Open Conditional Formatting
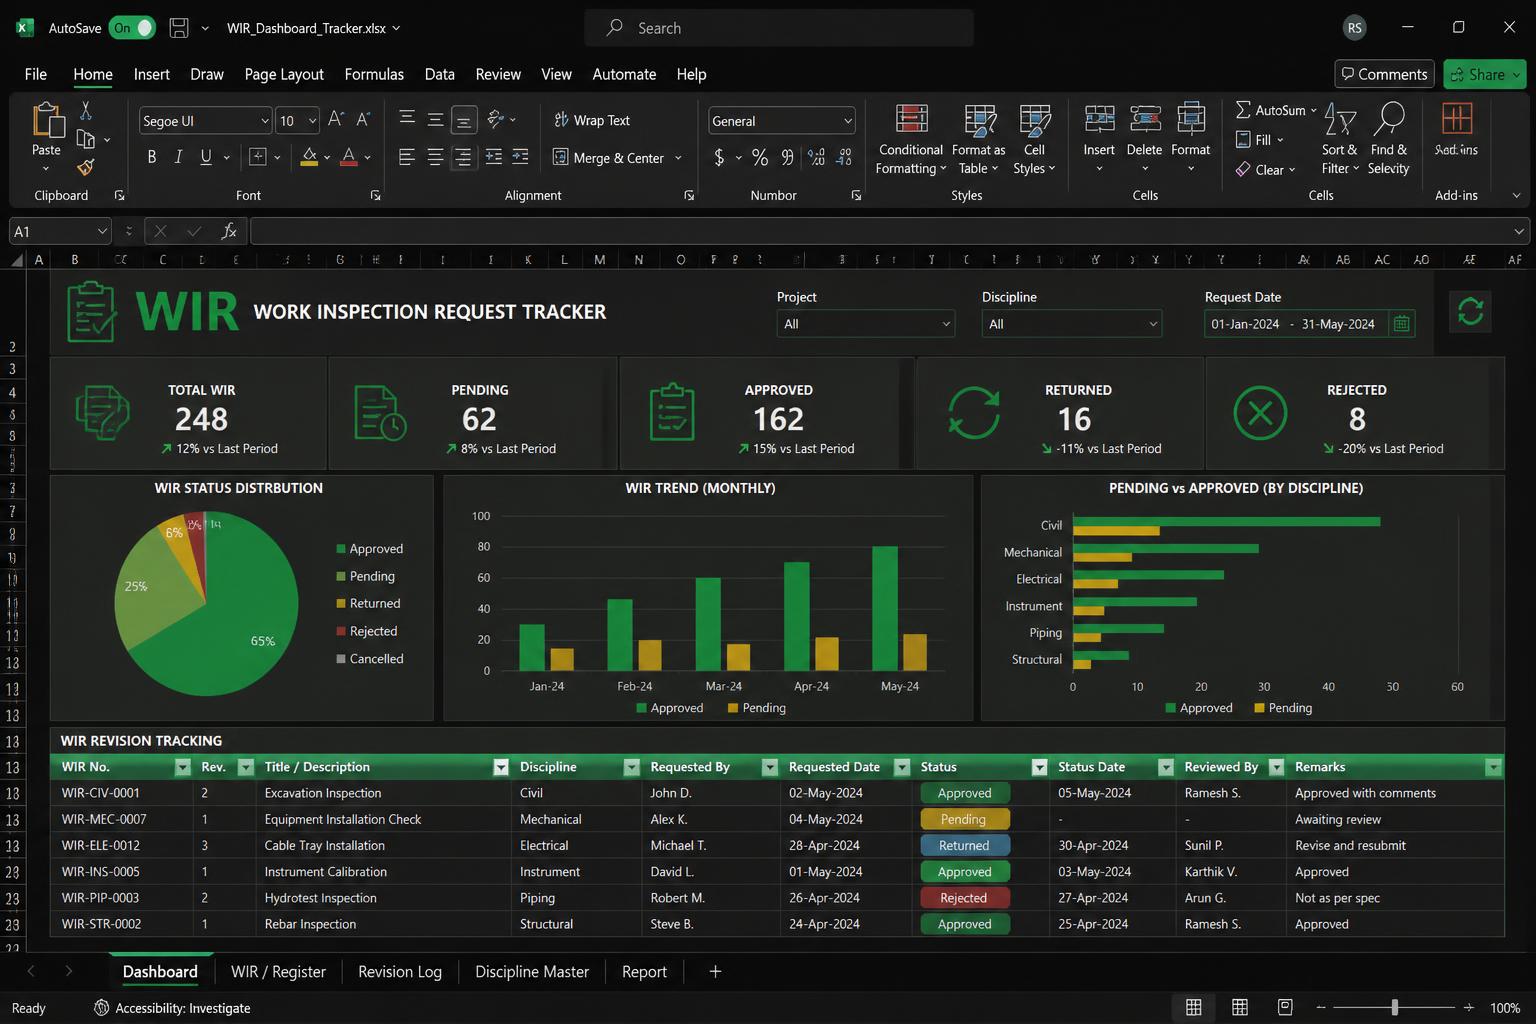 910,139
